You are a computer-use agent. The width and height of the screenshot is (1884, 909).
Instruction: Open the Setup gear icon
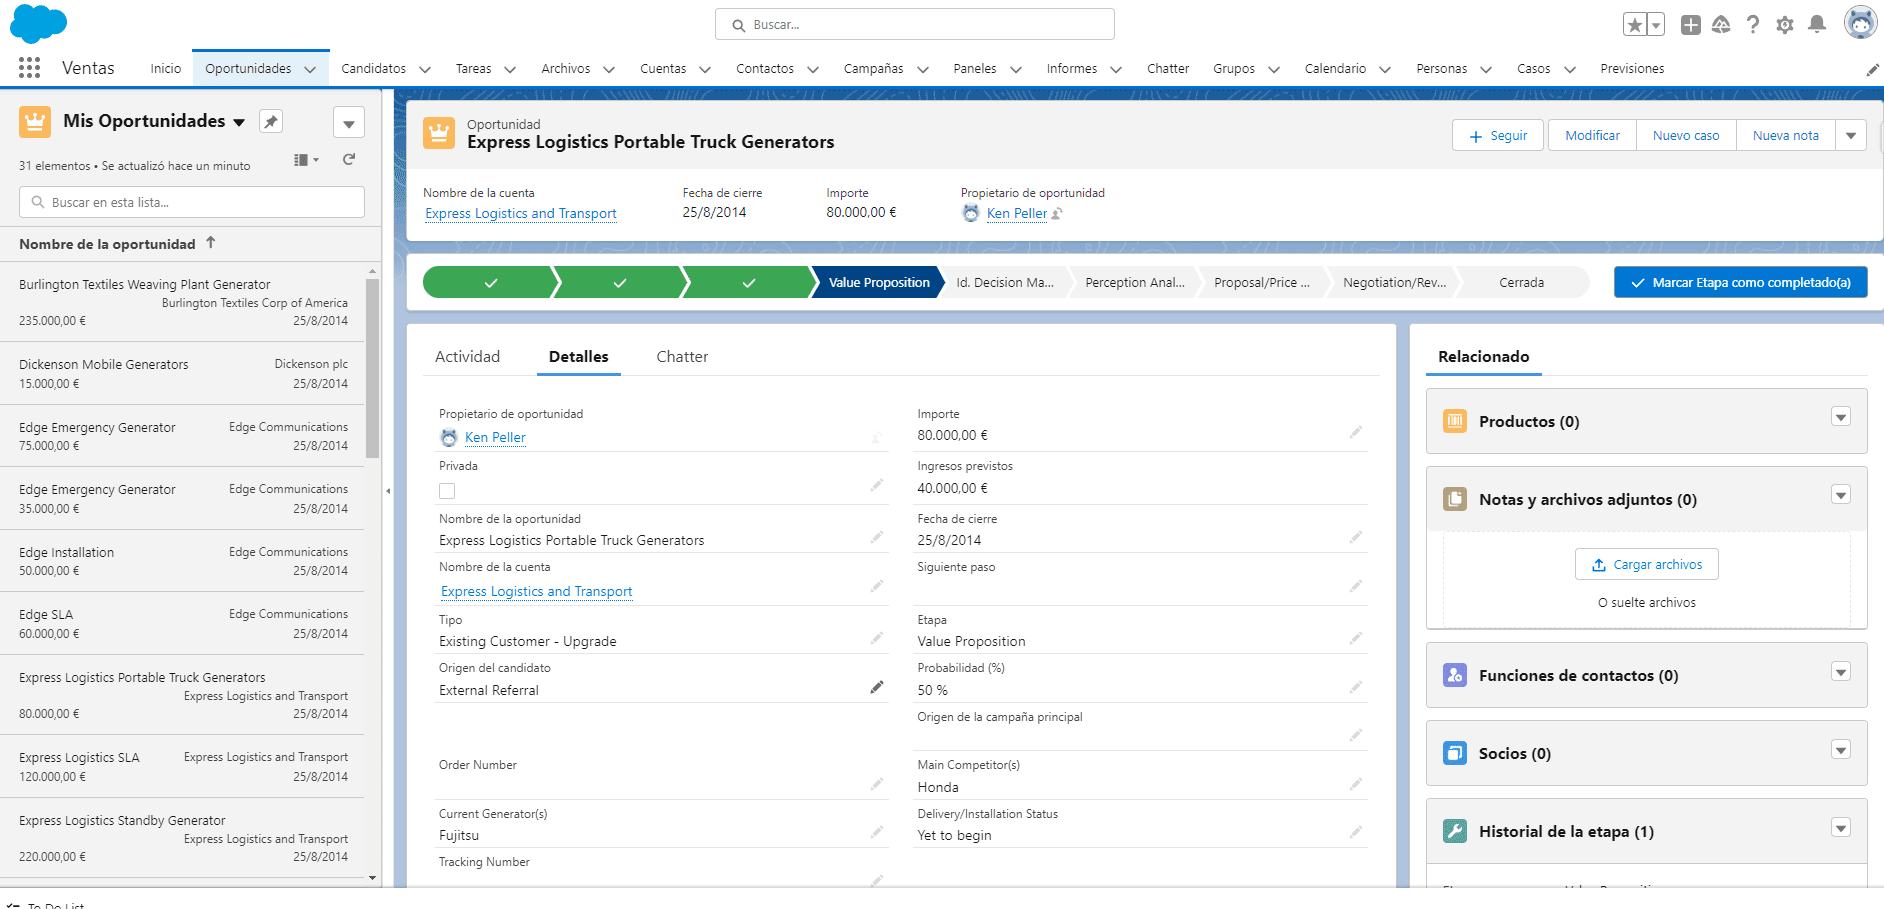[1785, 25]
